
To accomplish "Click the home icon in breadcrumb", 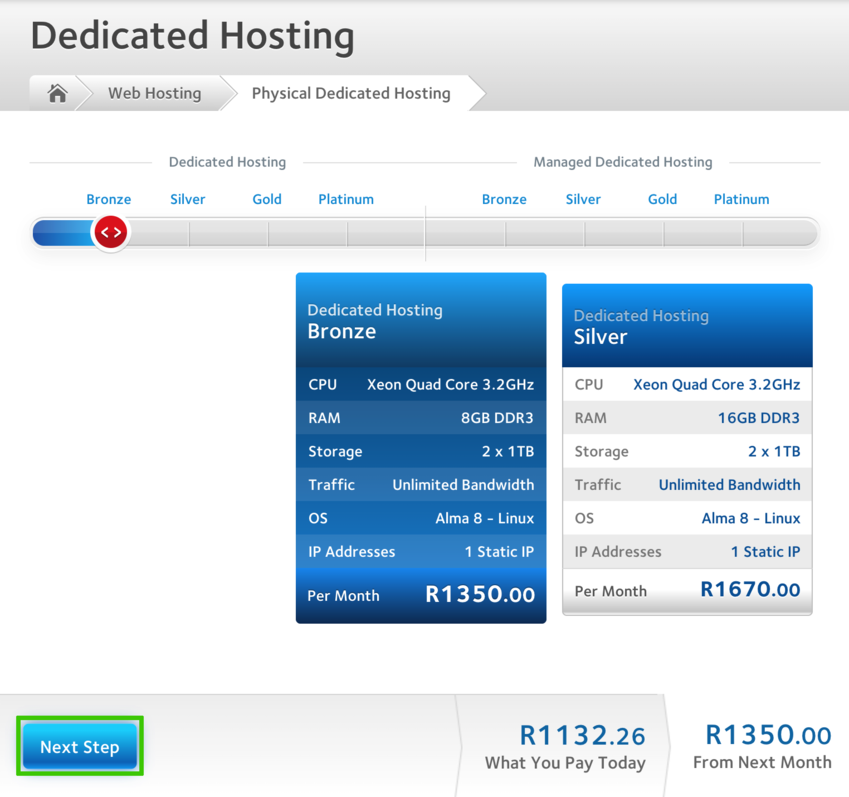I will coord(57,93).
